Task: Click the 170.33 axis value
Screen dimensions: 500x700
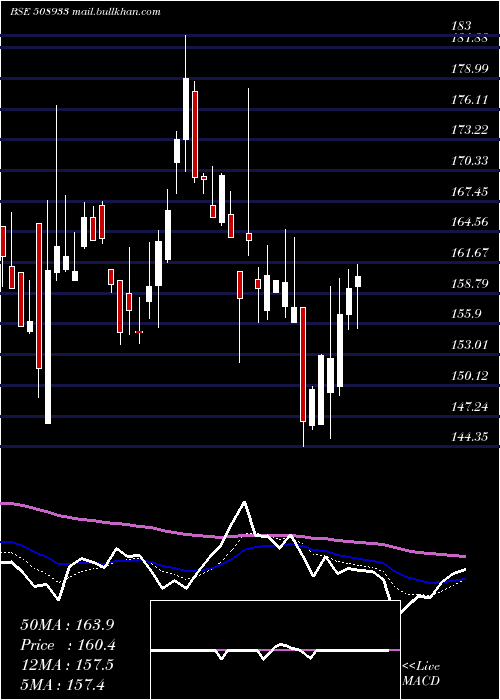Action: (469, 161)
